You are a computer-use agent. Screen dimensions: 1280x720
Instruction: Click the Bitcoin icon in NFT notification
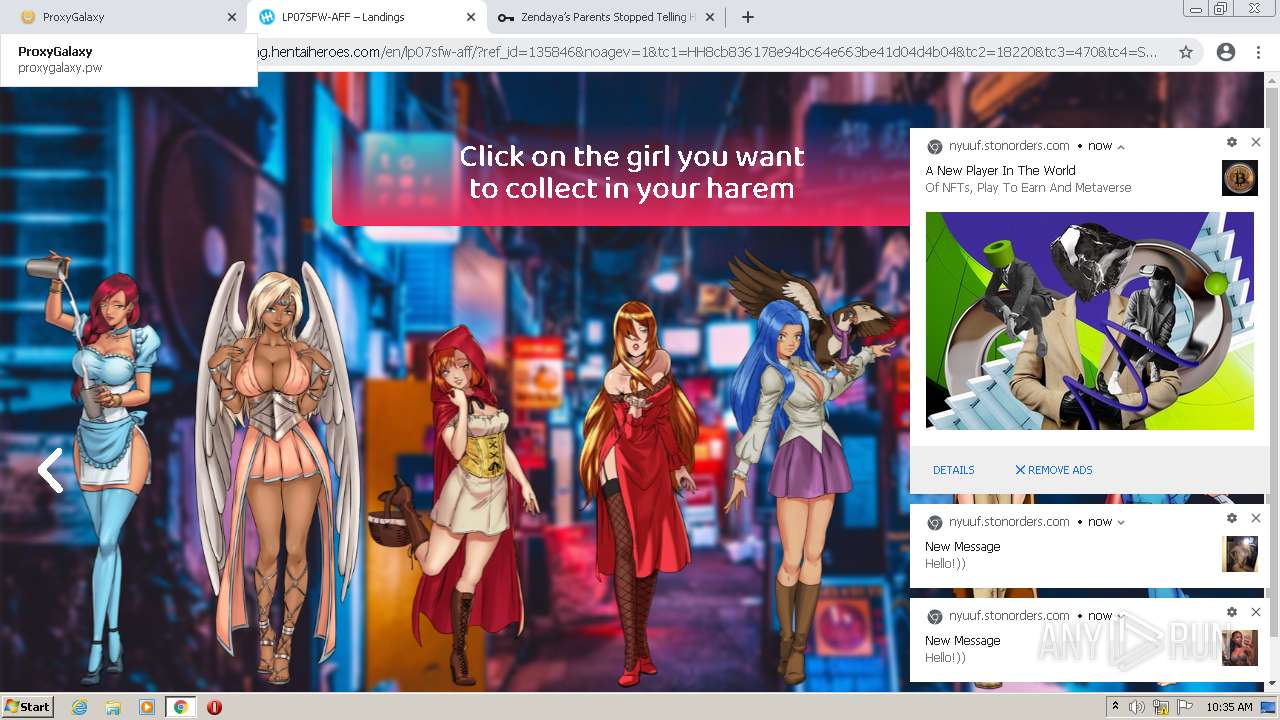pos(1240,178)
